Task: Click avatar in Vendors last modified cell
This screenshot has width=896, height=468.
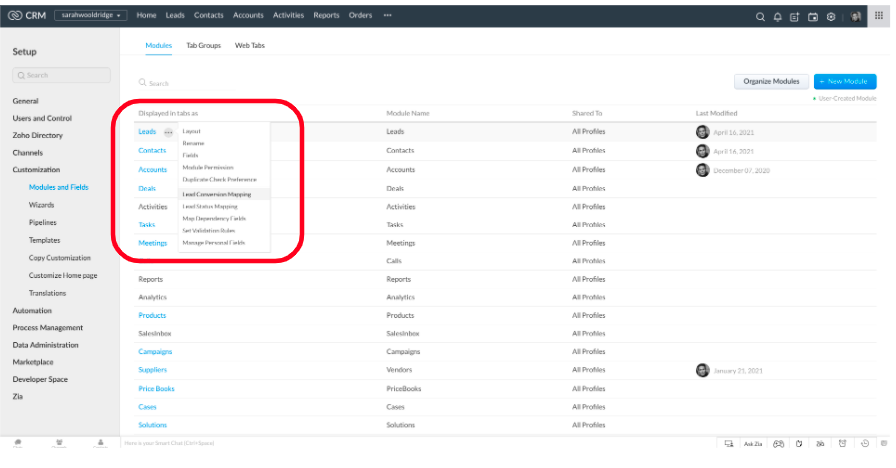Action: pos(702,370)
